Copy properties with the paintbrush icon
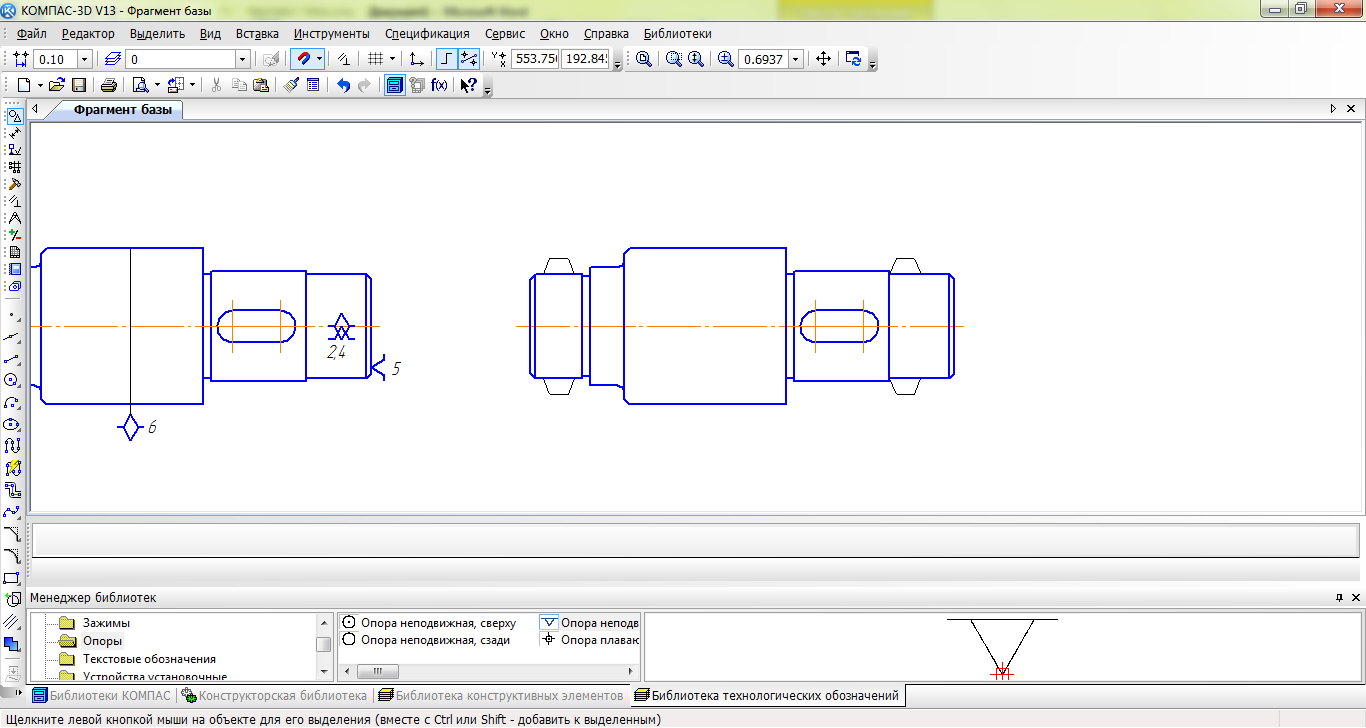1366x728 pixels. [291, 85]
